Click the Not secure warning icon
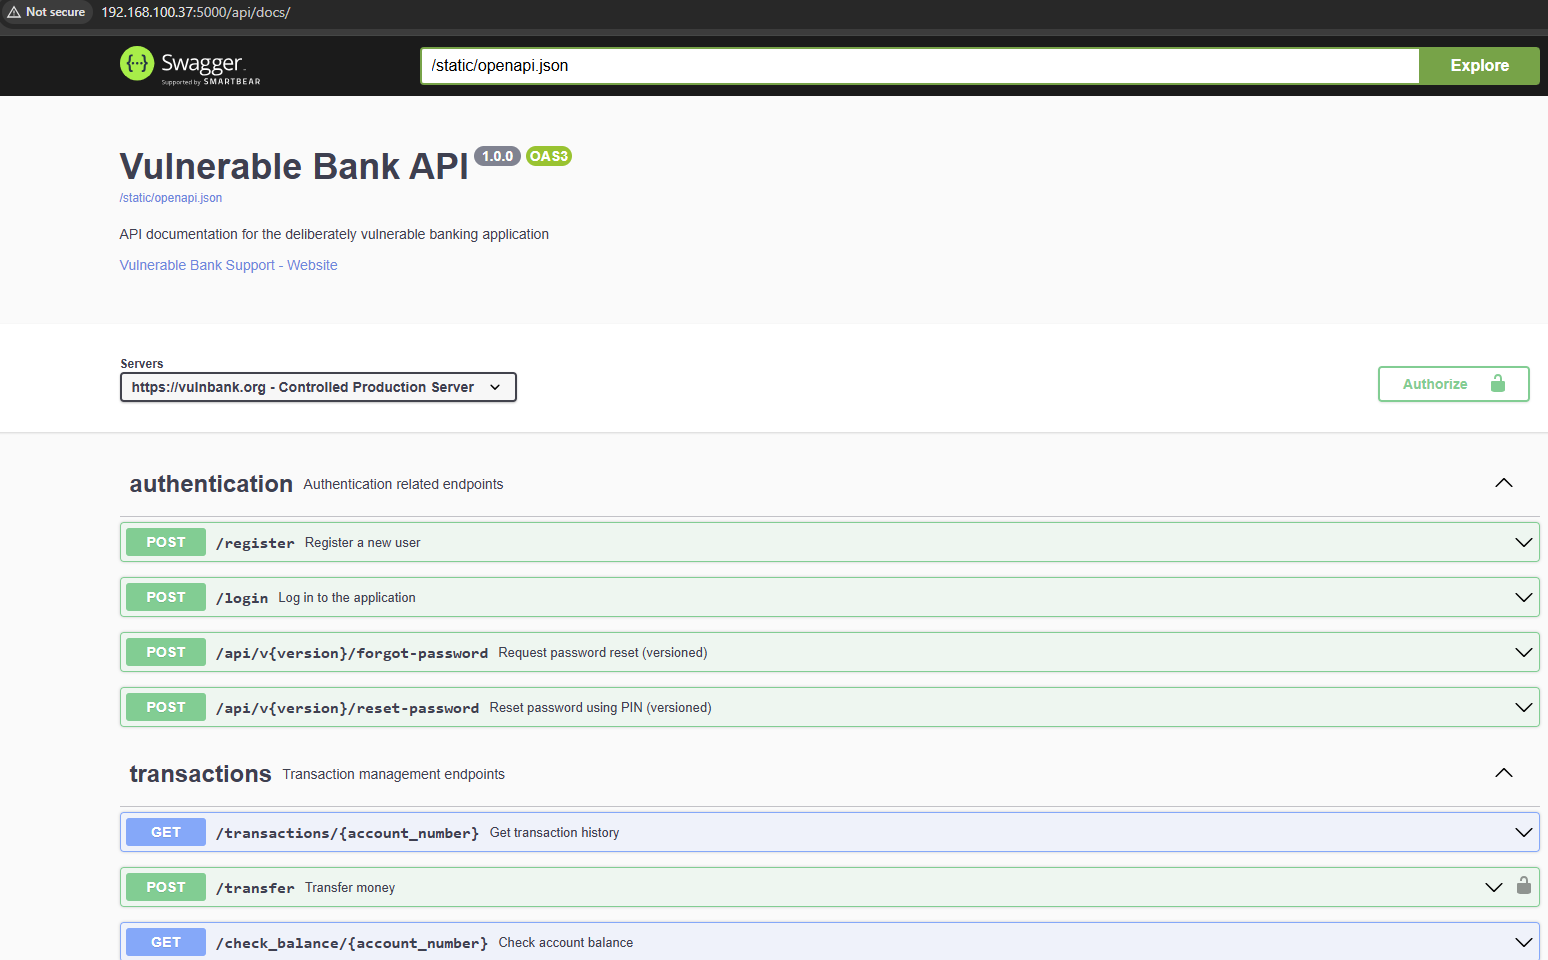1548x960 pixels. pos(14,12)
